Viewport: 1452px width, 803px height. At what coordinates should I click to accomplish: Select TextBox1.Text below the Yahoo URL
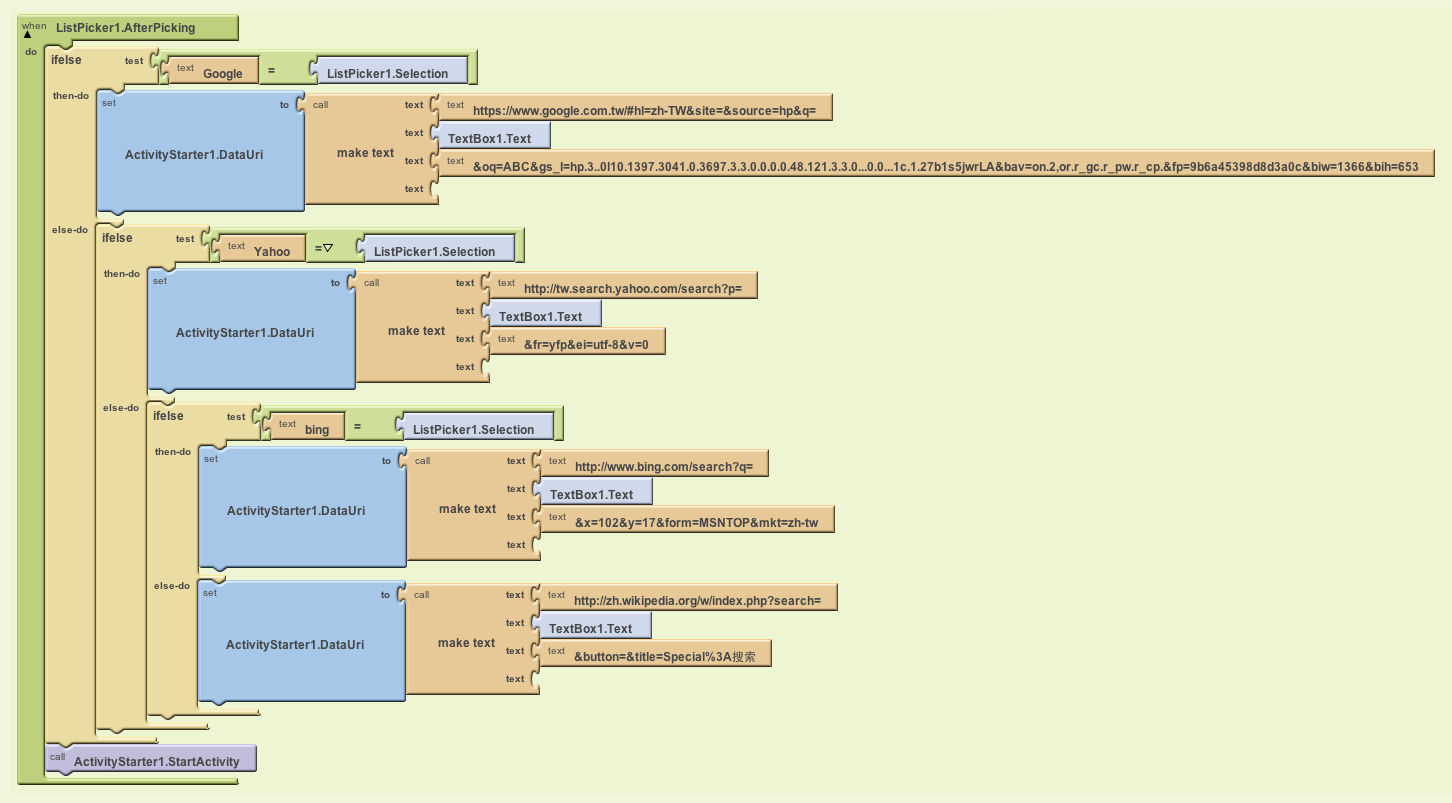[542, 313]
